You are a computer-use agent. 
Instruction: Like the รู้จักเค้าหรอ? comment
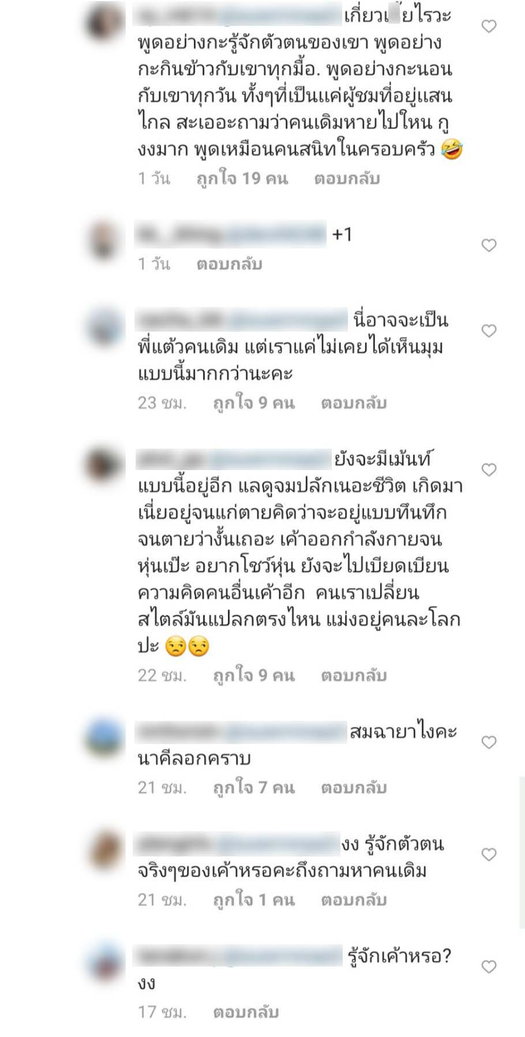[x=489, y=967]
